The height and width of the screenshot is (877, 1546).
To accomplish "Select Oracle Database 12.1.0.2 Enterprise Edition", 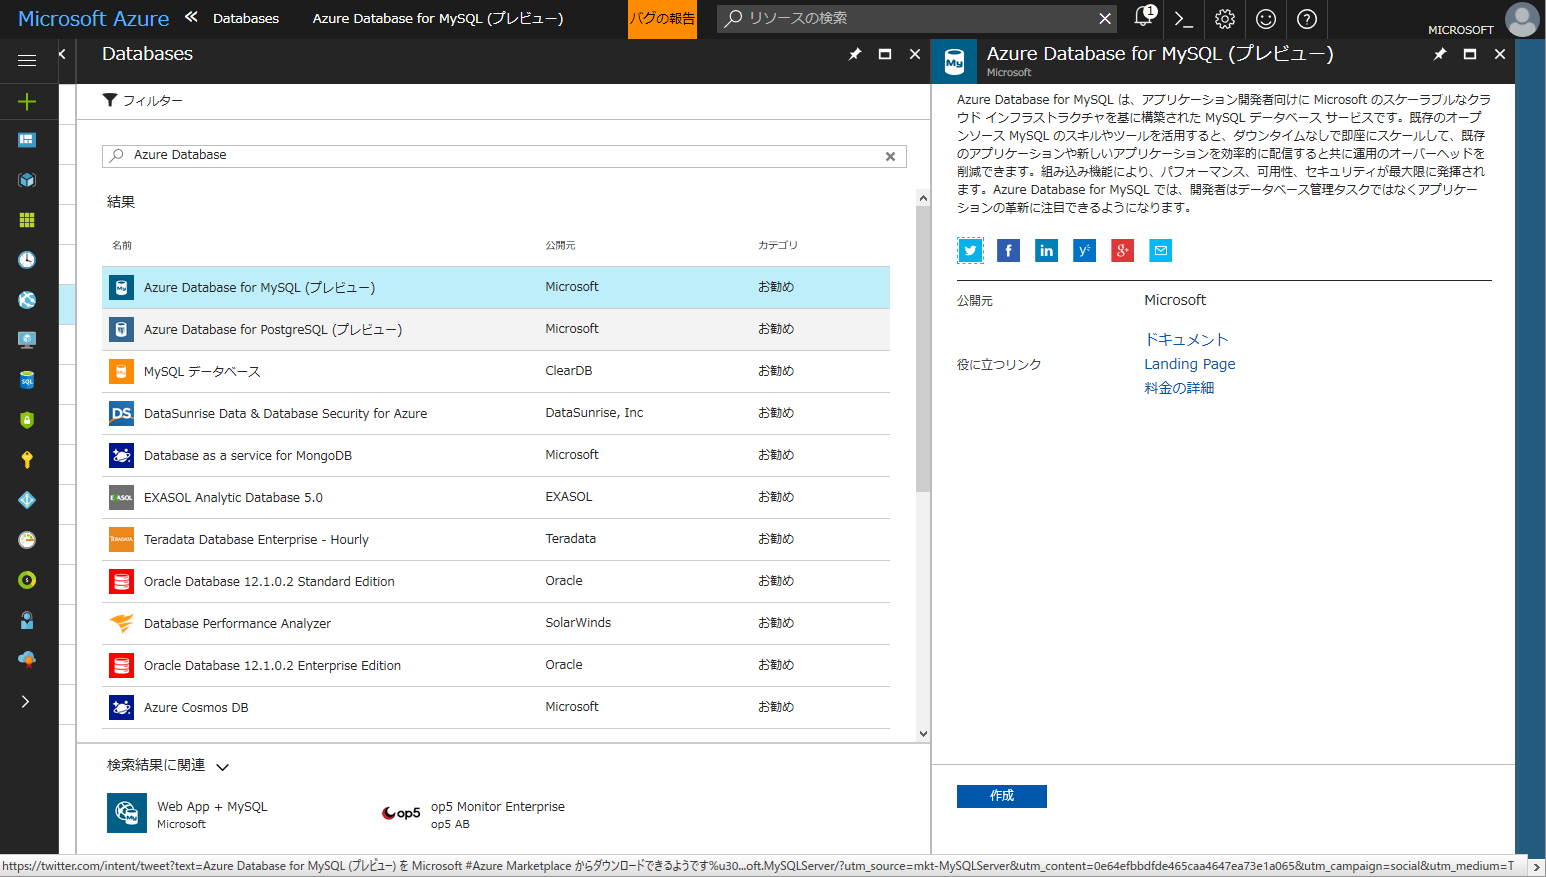I will coord(496,665).
